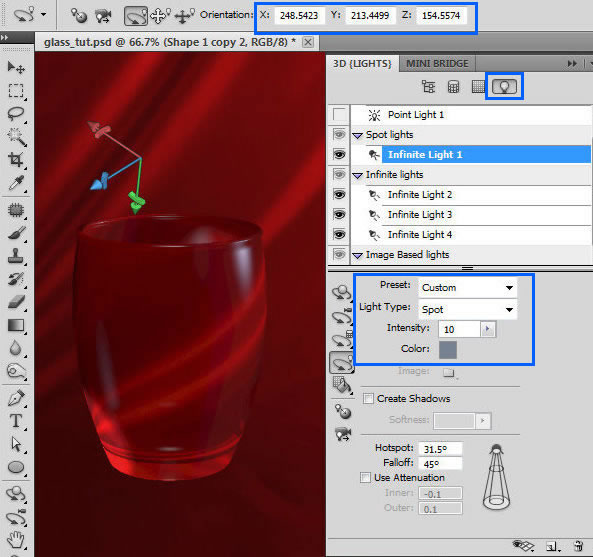The width and height of the screenshot is (593, 557).
Task: Select the Clone Stamp tool
Action: [x=16, y=256]
